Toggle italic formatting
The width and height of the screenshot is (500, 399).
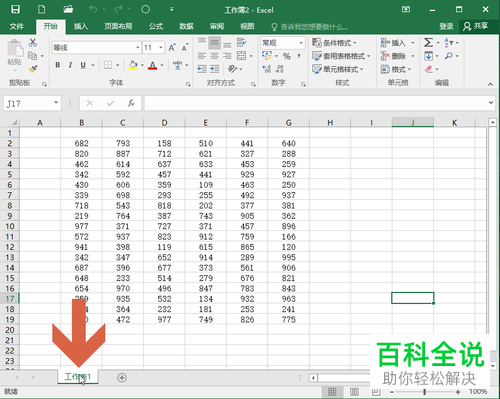70,65
